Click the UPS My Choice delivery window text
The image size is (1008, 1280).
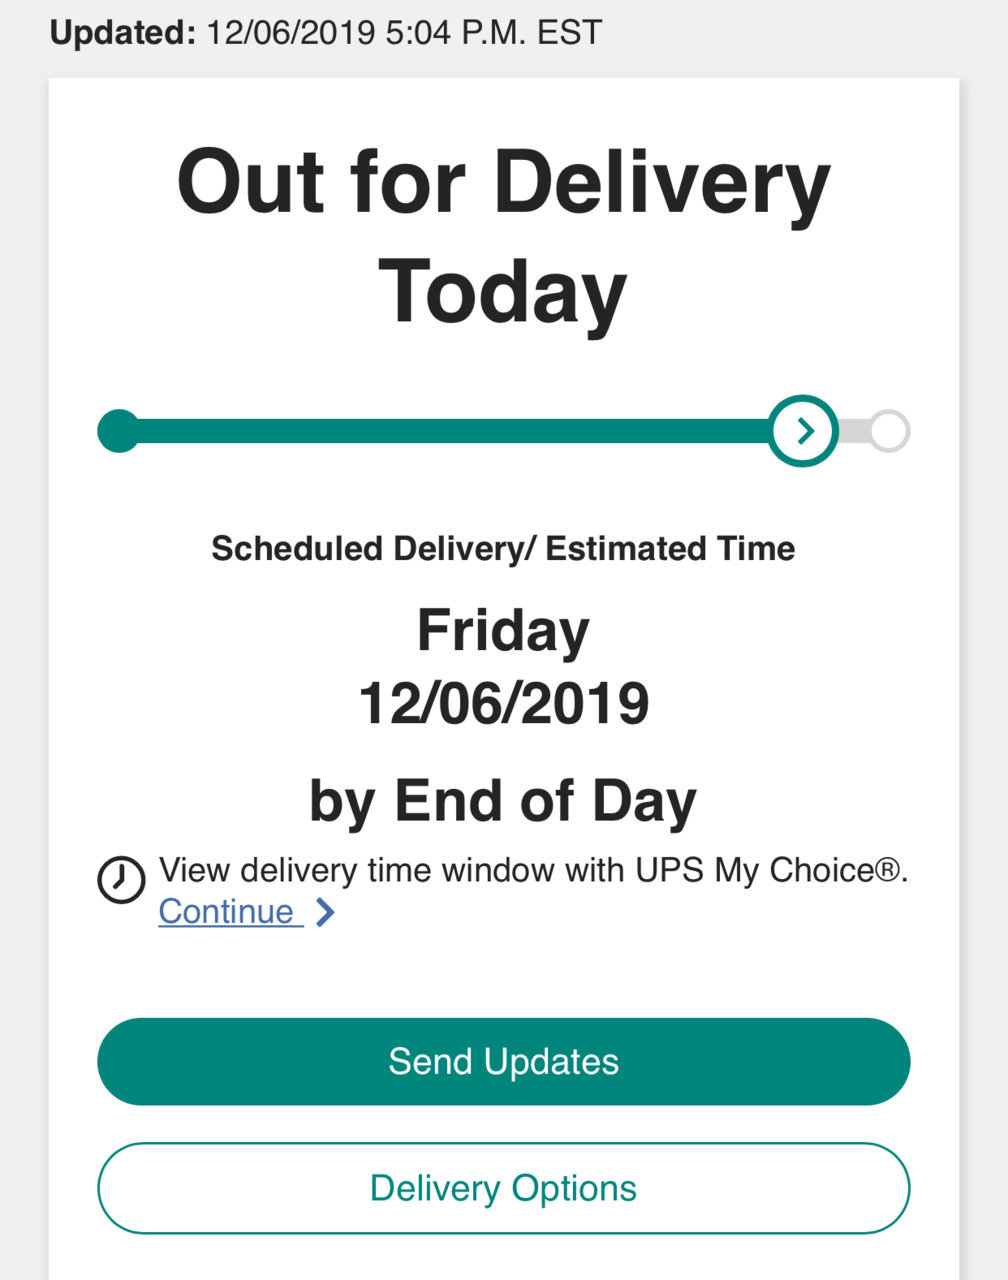coord(533,870)
